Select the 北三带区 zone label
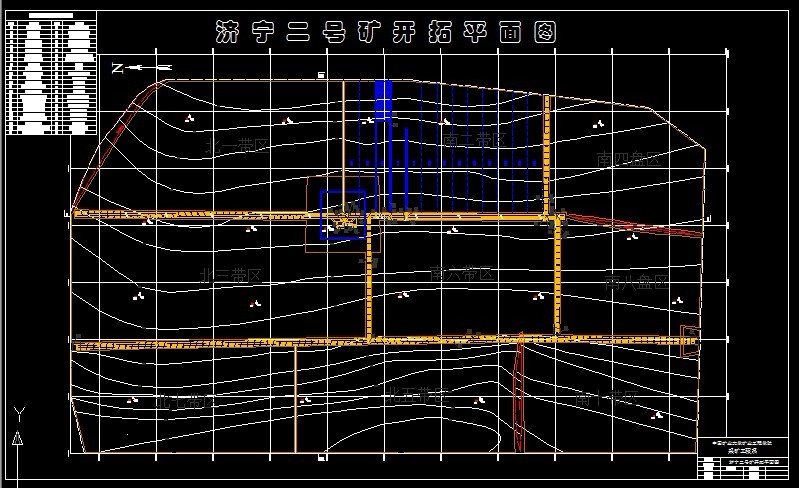The image size is (799, 488). (231, 276)
